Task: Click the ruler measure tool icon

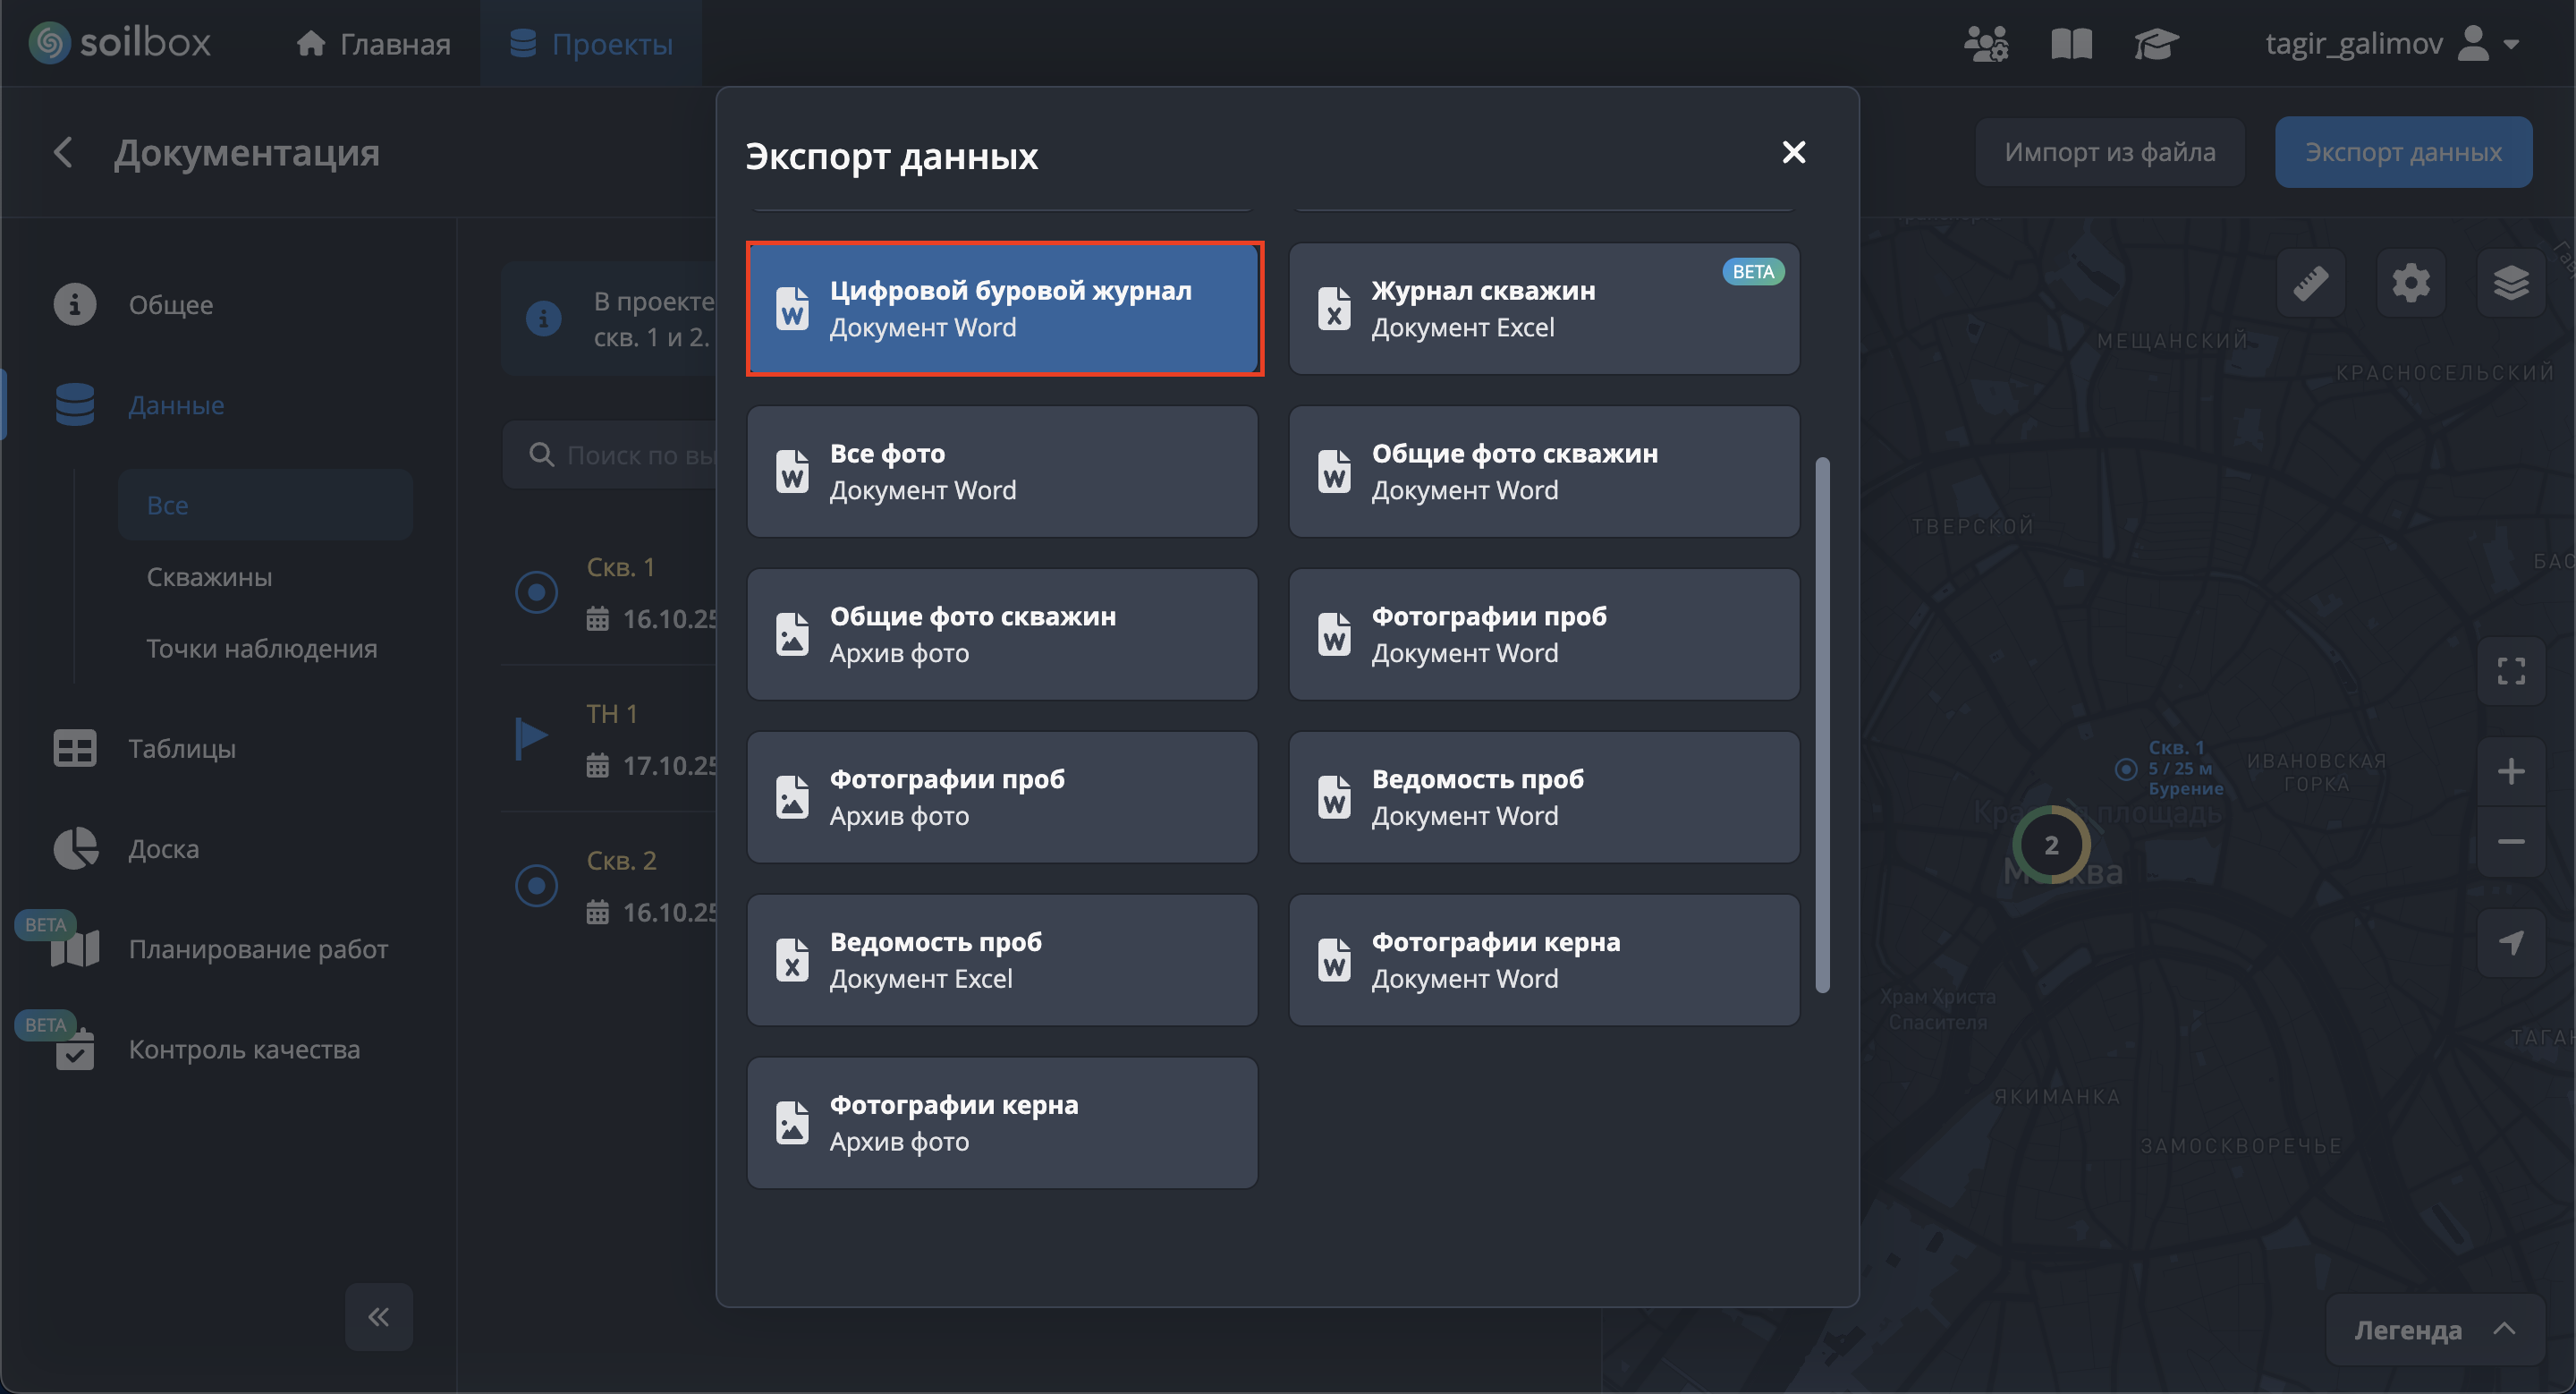Action: point(2310,283)
